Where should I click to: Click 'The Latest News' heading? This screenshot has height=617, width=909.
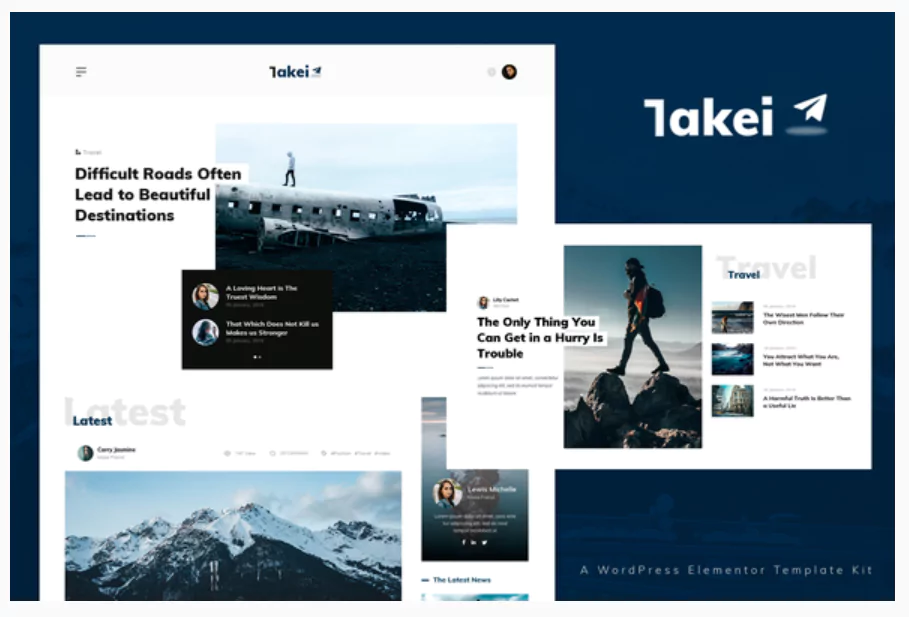pos(461,580)
